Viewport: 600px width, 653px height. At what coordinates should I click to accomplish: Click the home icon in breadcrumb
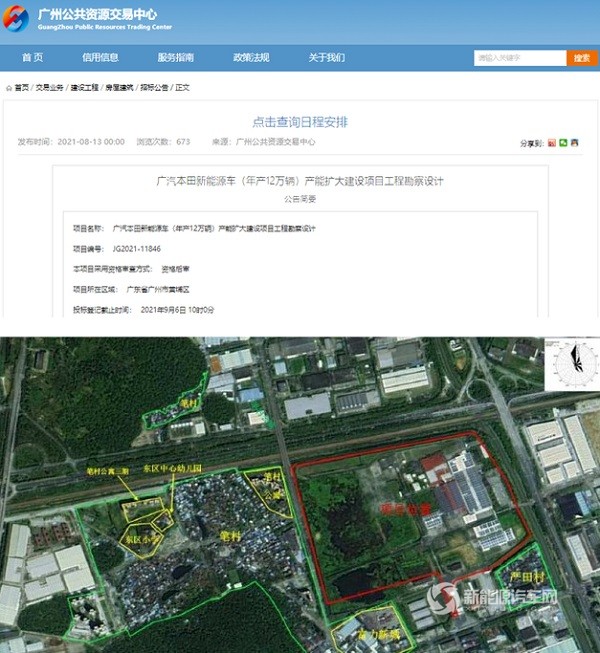click(9, 88)
